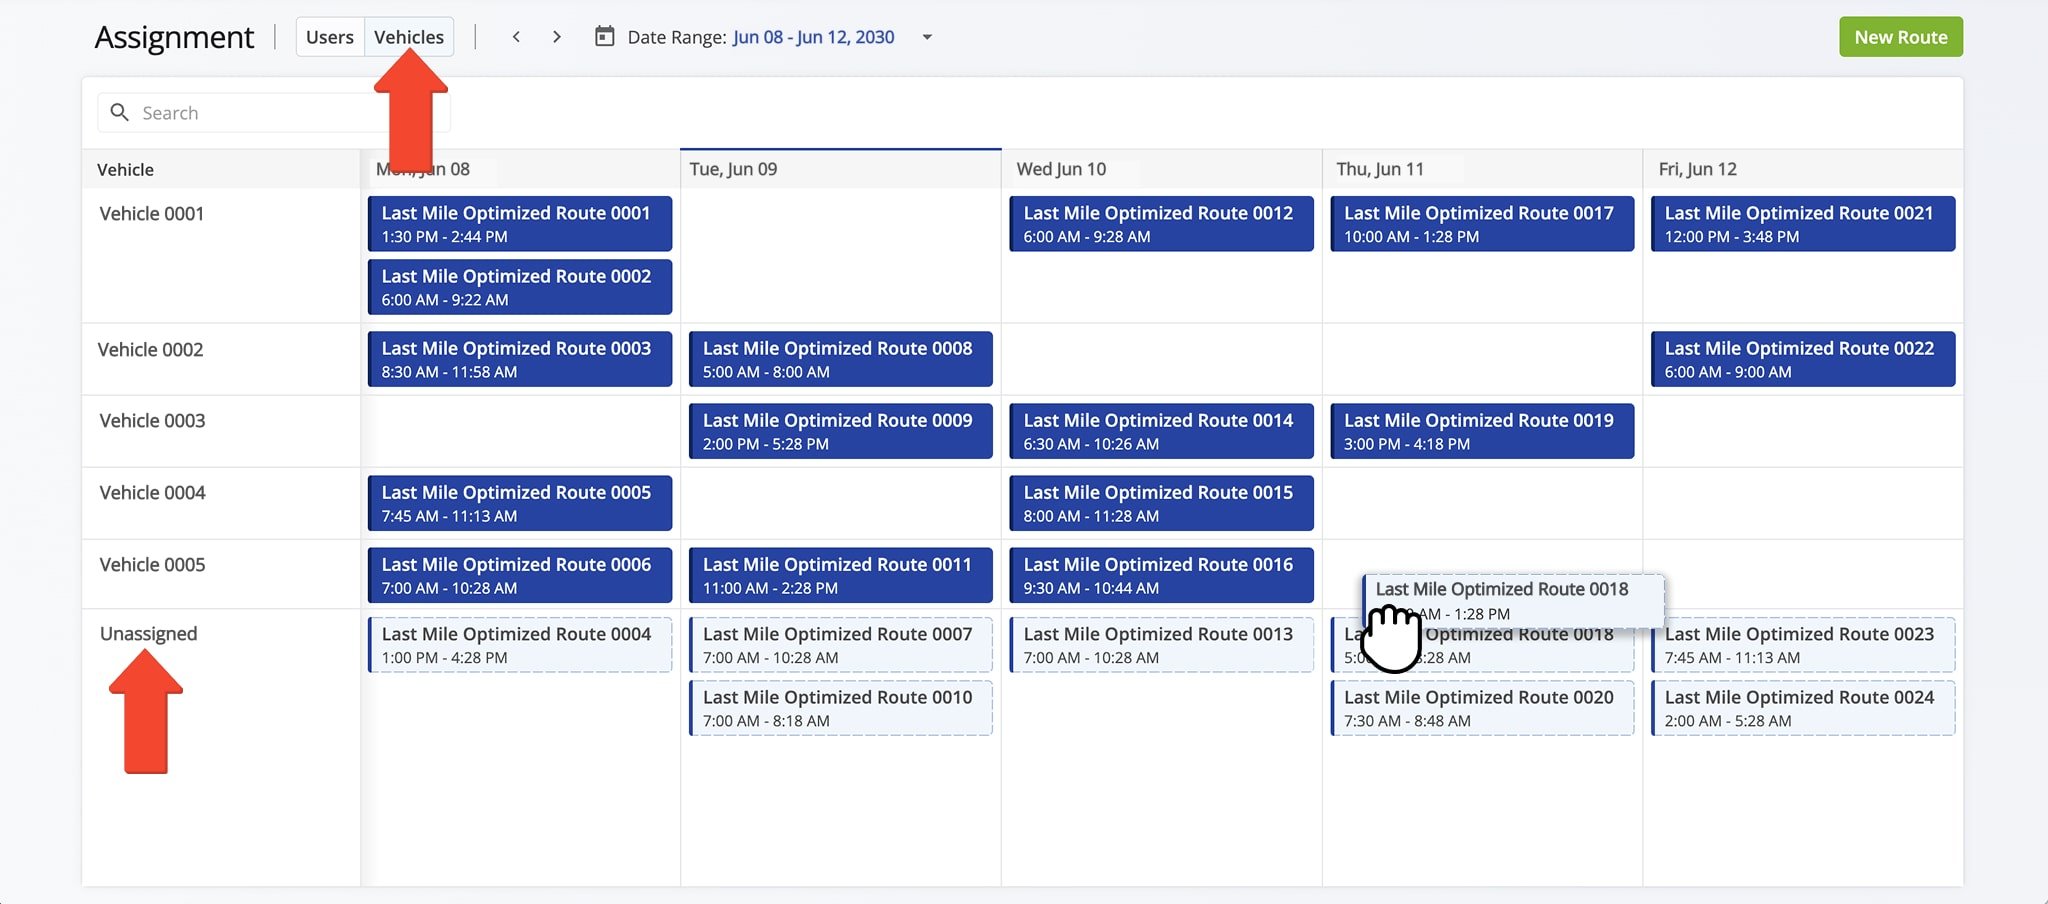The image size is (2048, 904).
Task: Open unassigned Route 0023 card
Action: click(1803, 645)
